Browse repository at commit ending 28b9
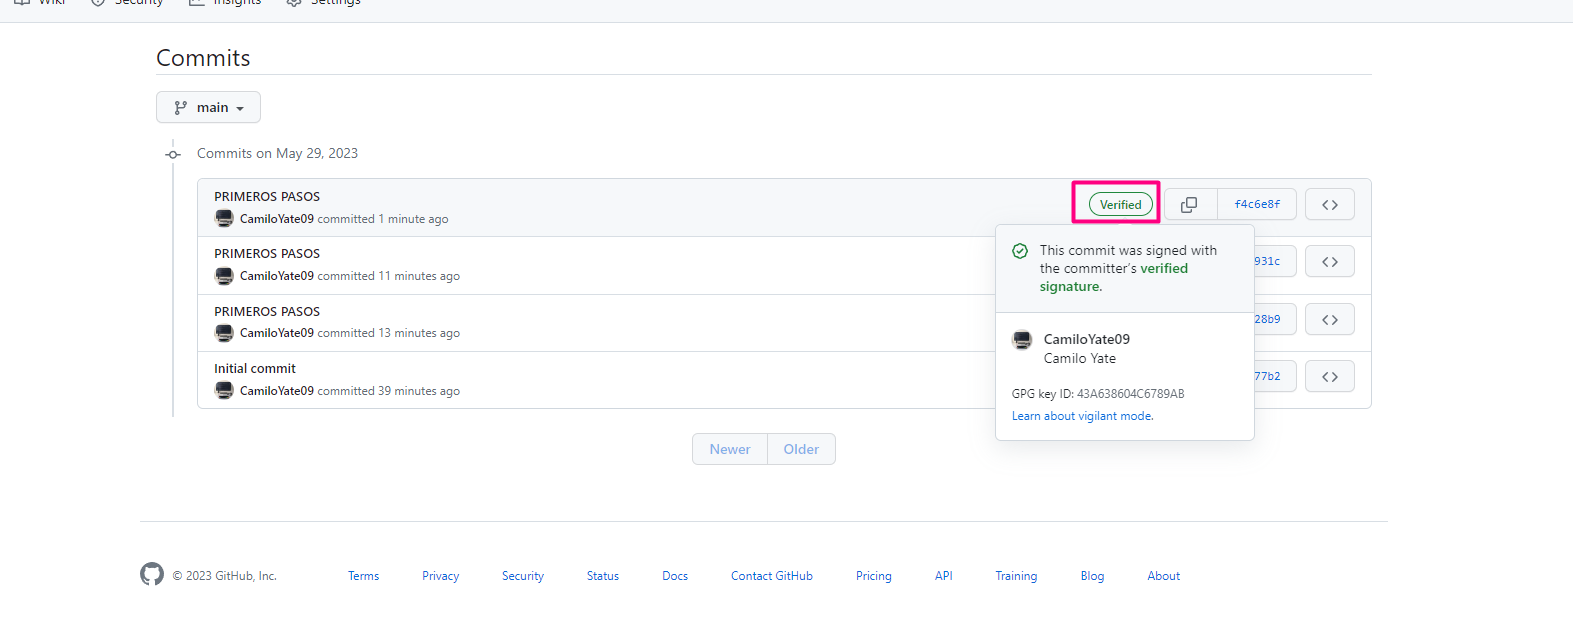The height and width of the screenshot is (641, 1573). 1330,319
